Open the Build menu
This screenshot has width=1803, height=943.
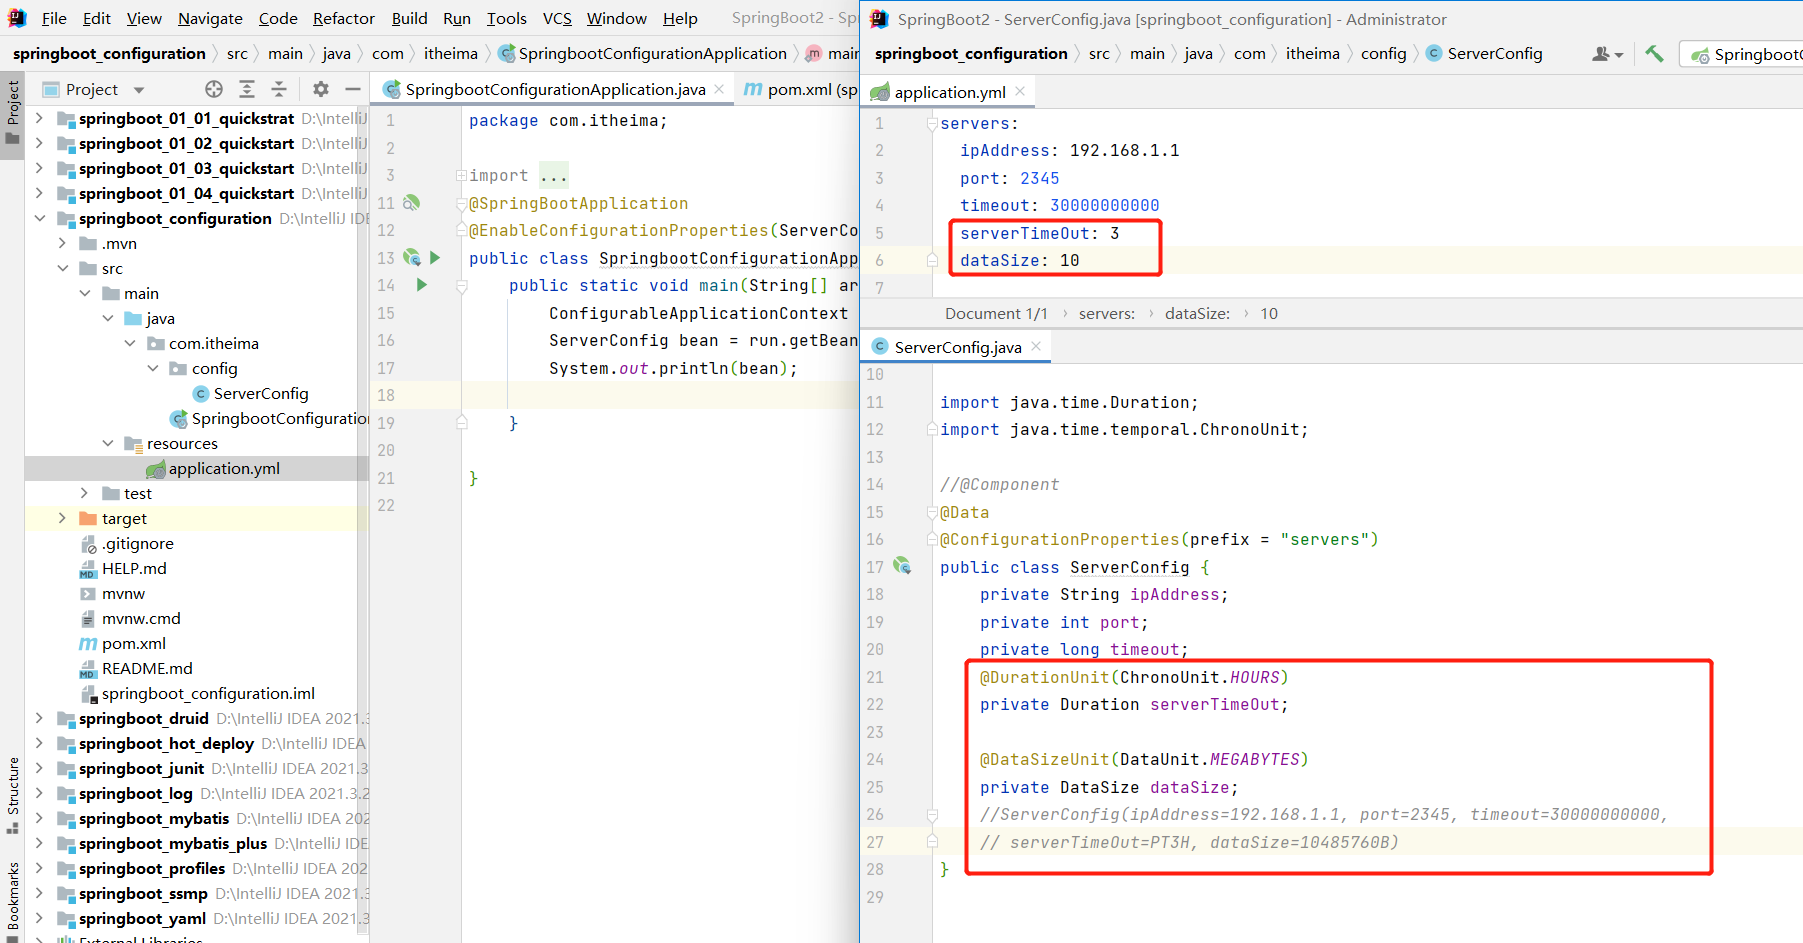coord(409,18)
